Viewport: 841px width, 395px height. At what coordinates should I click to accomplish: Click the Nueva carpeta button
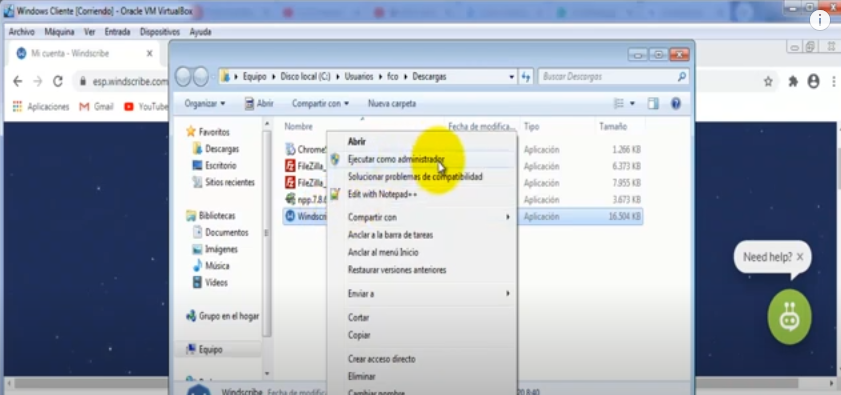coord(392,104)
